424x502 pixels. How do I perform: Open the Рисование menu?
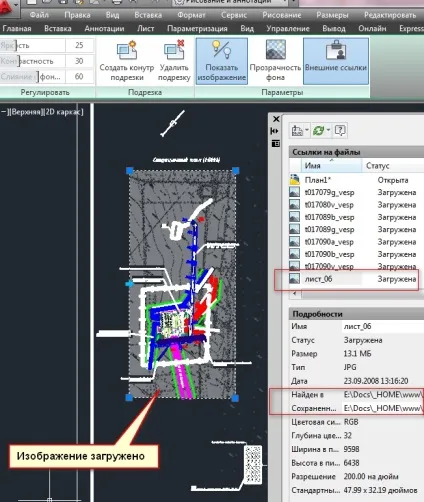click(x=282, y=15)
